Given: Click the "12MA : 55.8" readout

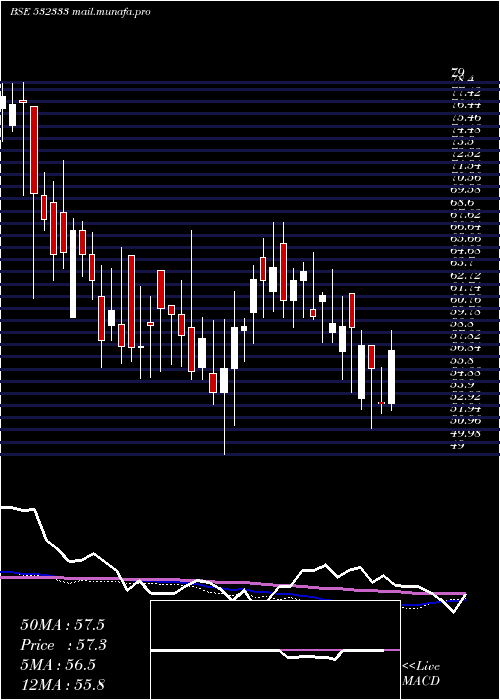Looking at the screenshot, I should [63, 685].
